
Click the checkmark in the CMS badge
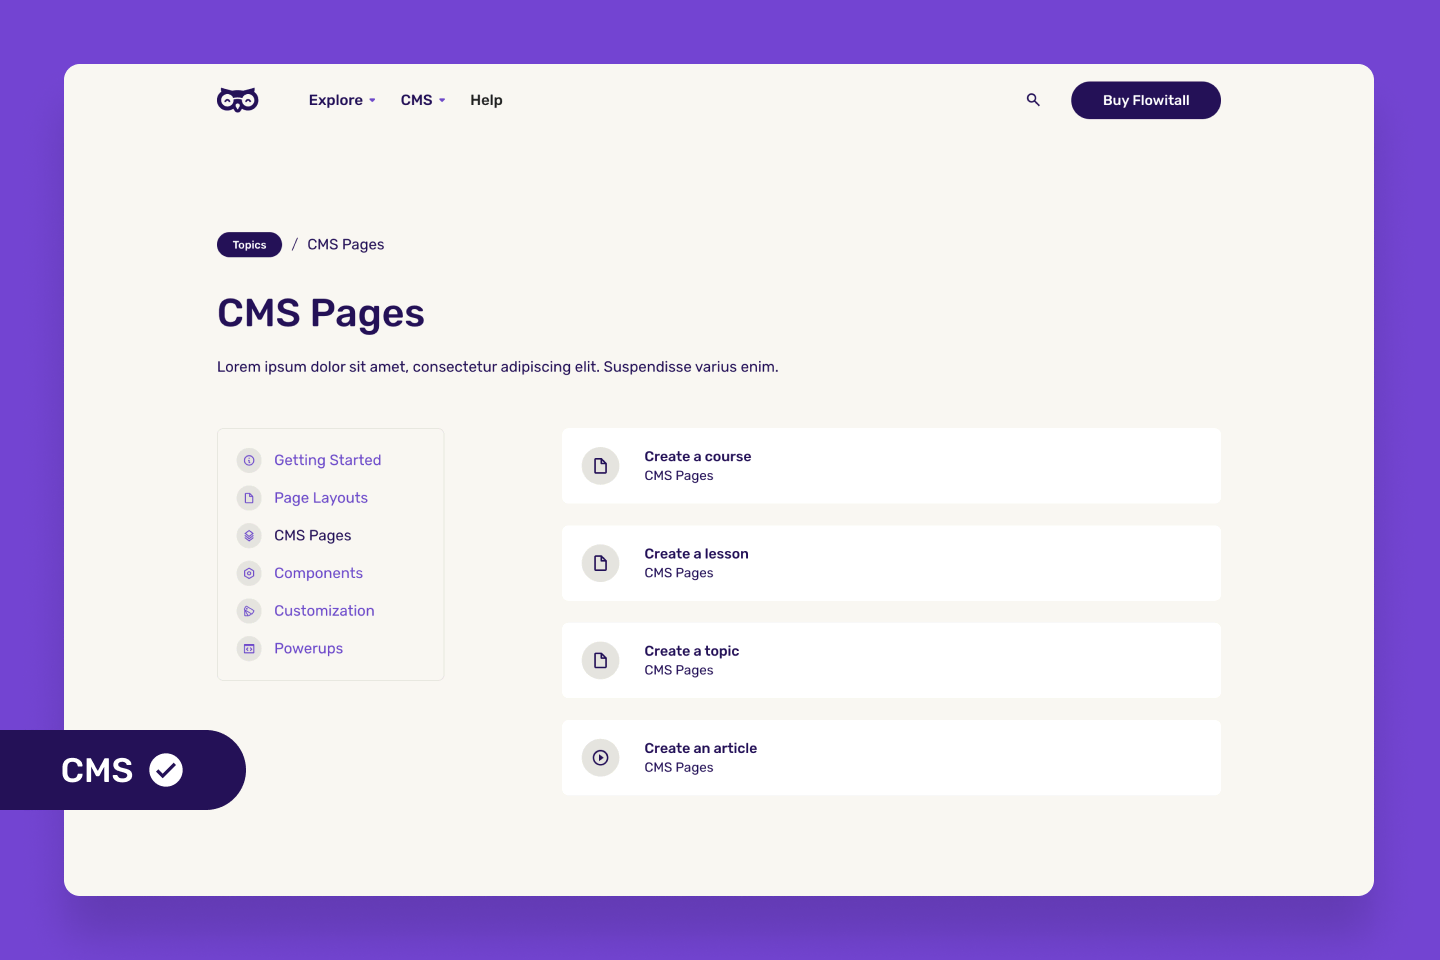coord(167,769)
